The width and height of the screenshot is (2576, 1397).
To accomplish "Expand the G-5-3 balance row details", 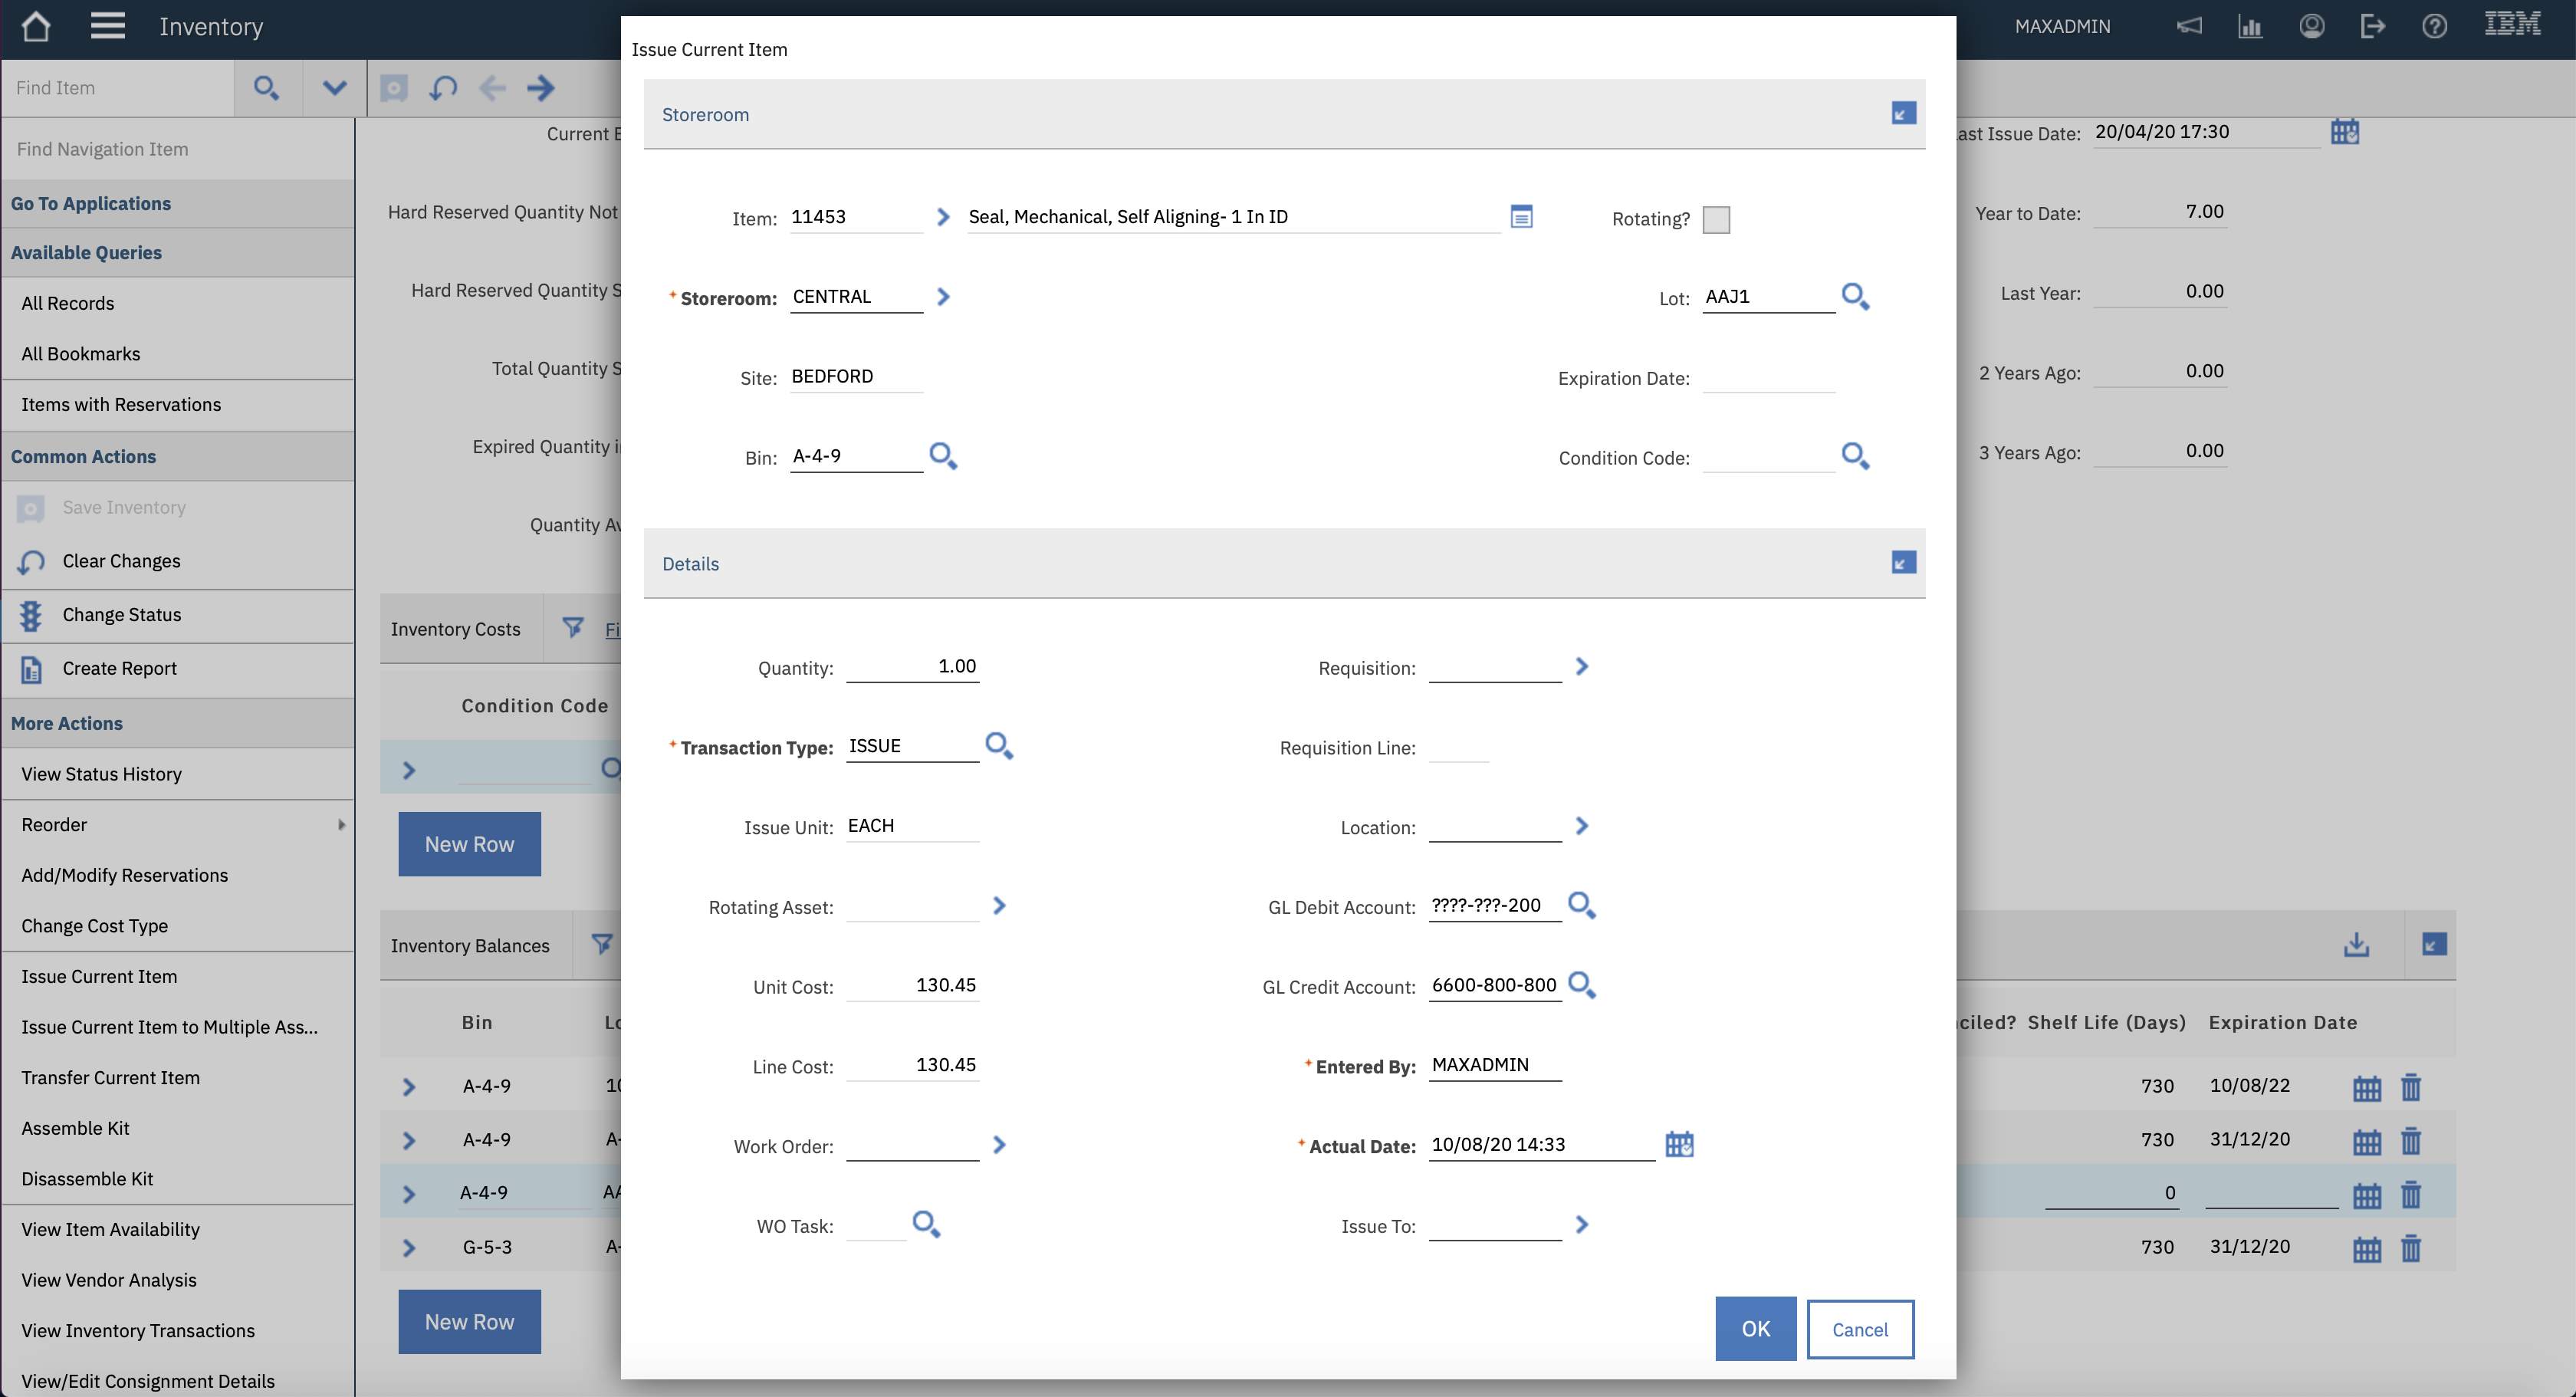I will pyautogui.click(x=408, y=1248).
